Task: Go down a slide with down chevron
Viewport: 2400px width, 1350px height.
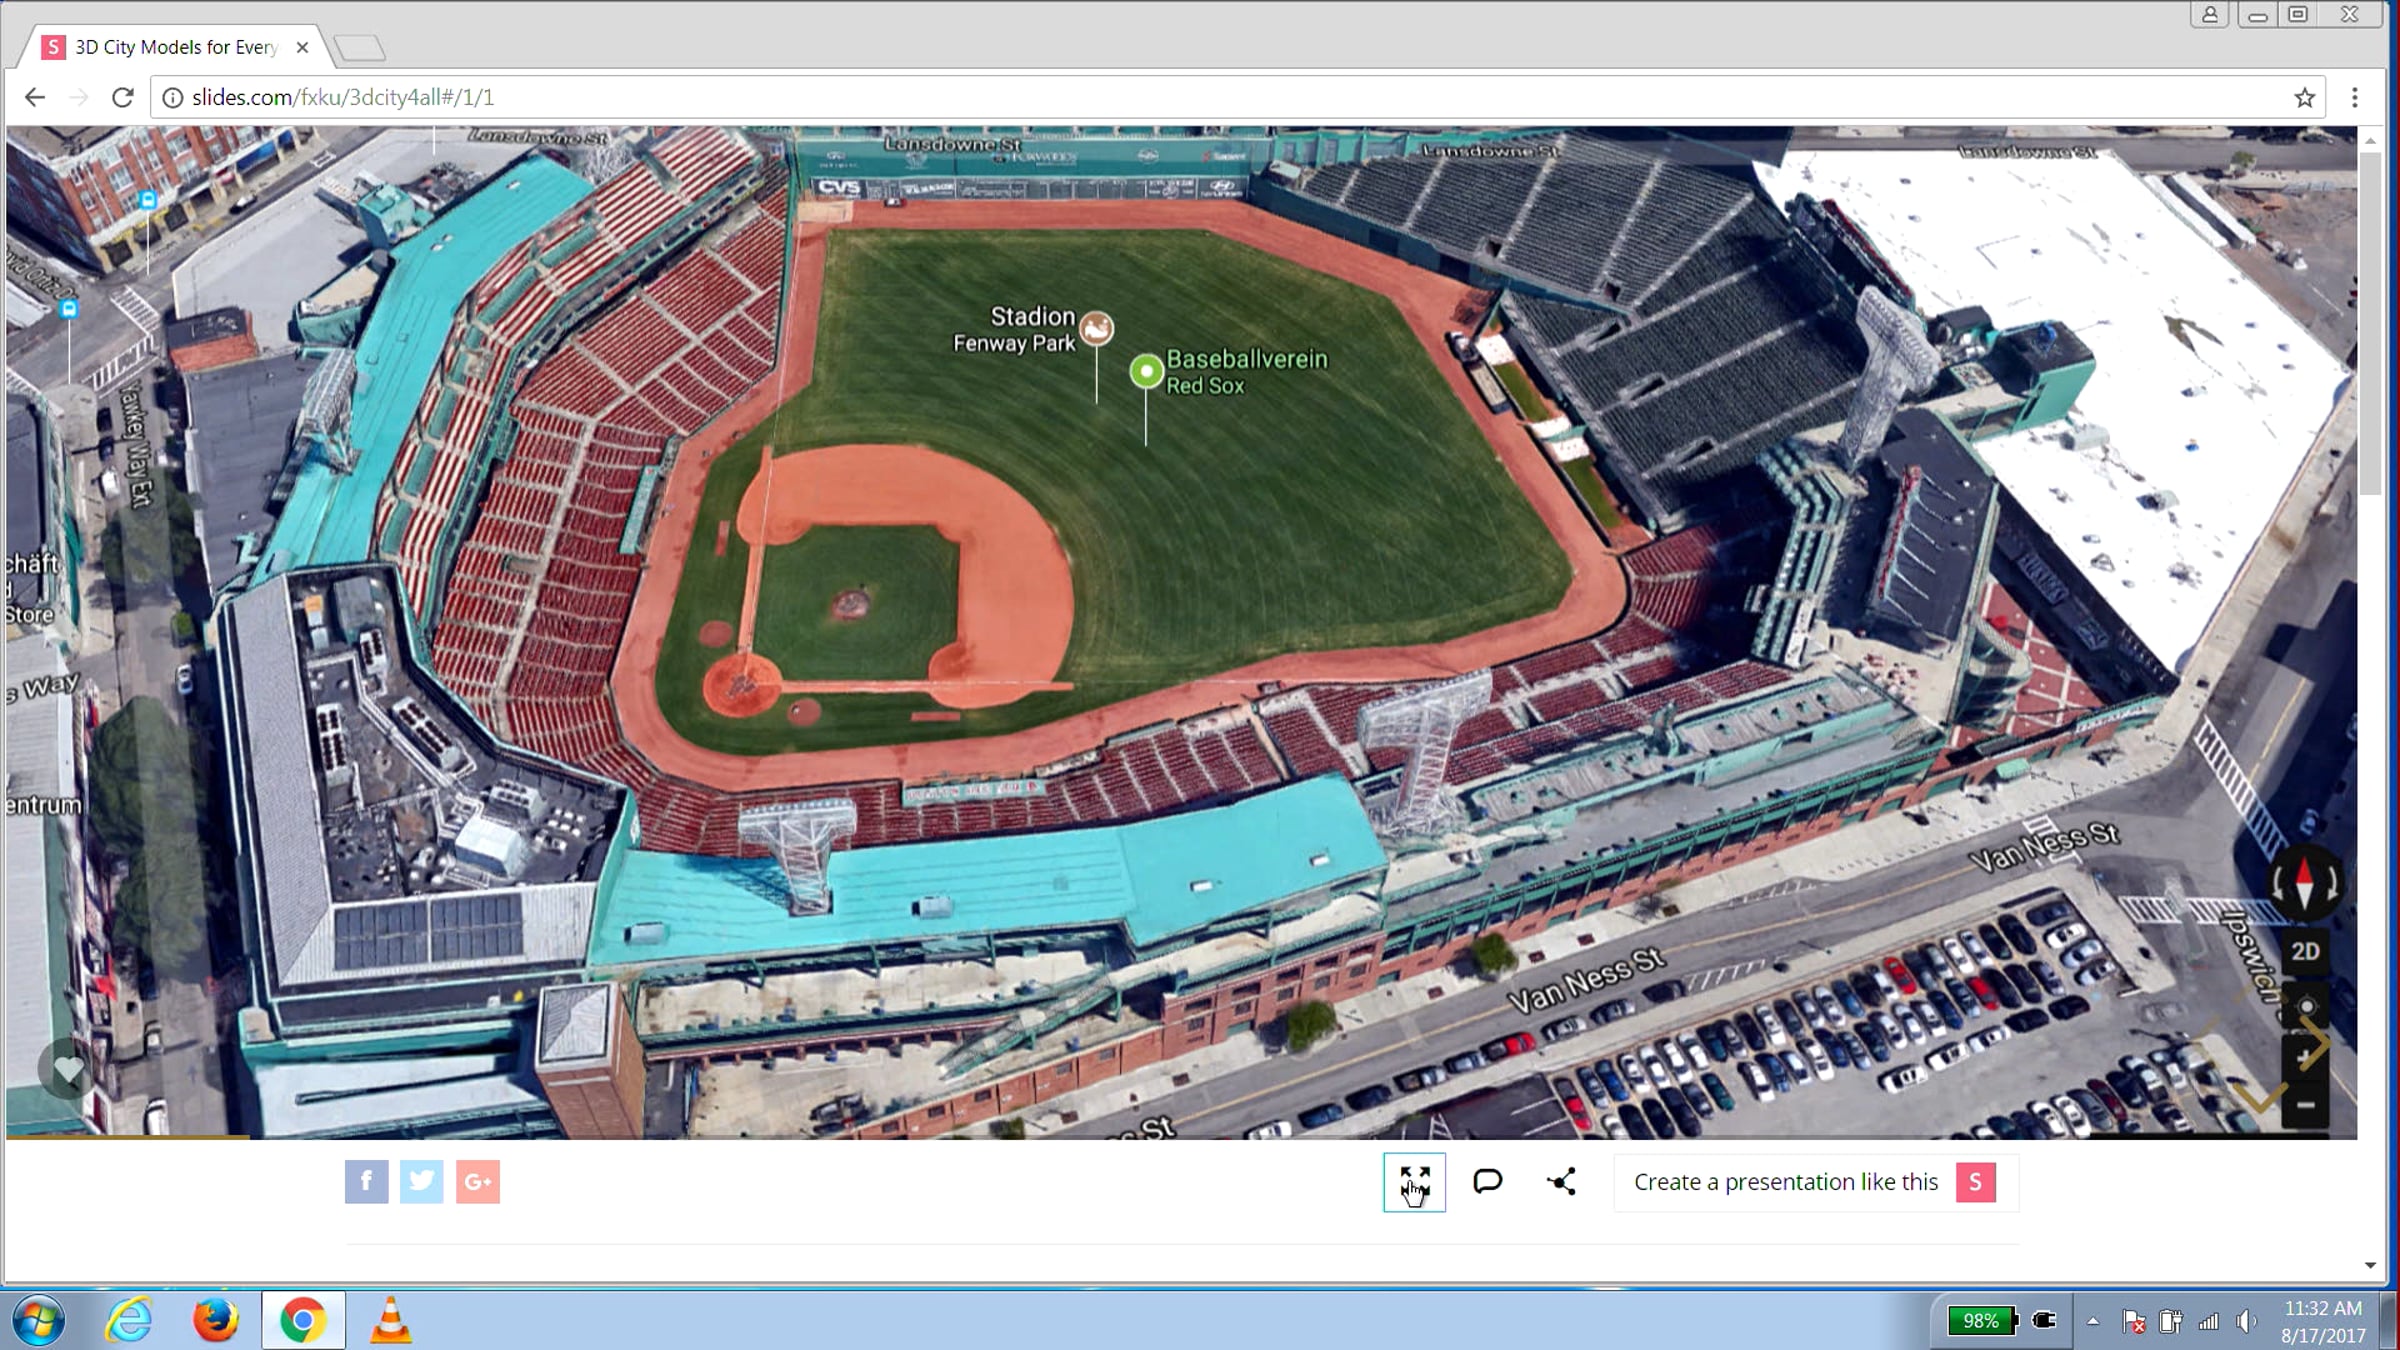Action: [x=2259, y=1097]
